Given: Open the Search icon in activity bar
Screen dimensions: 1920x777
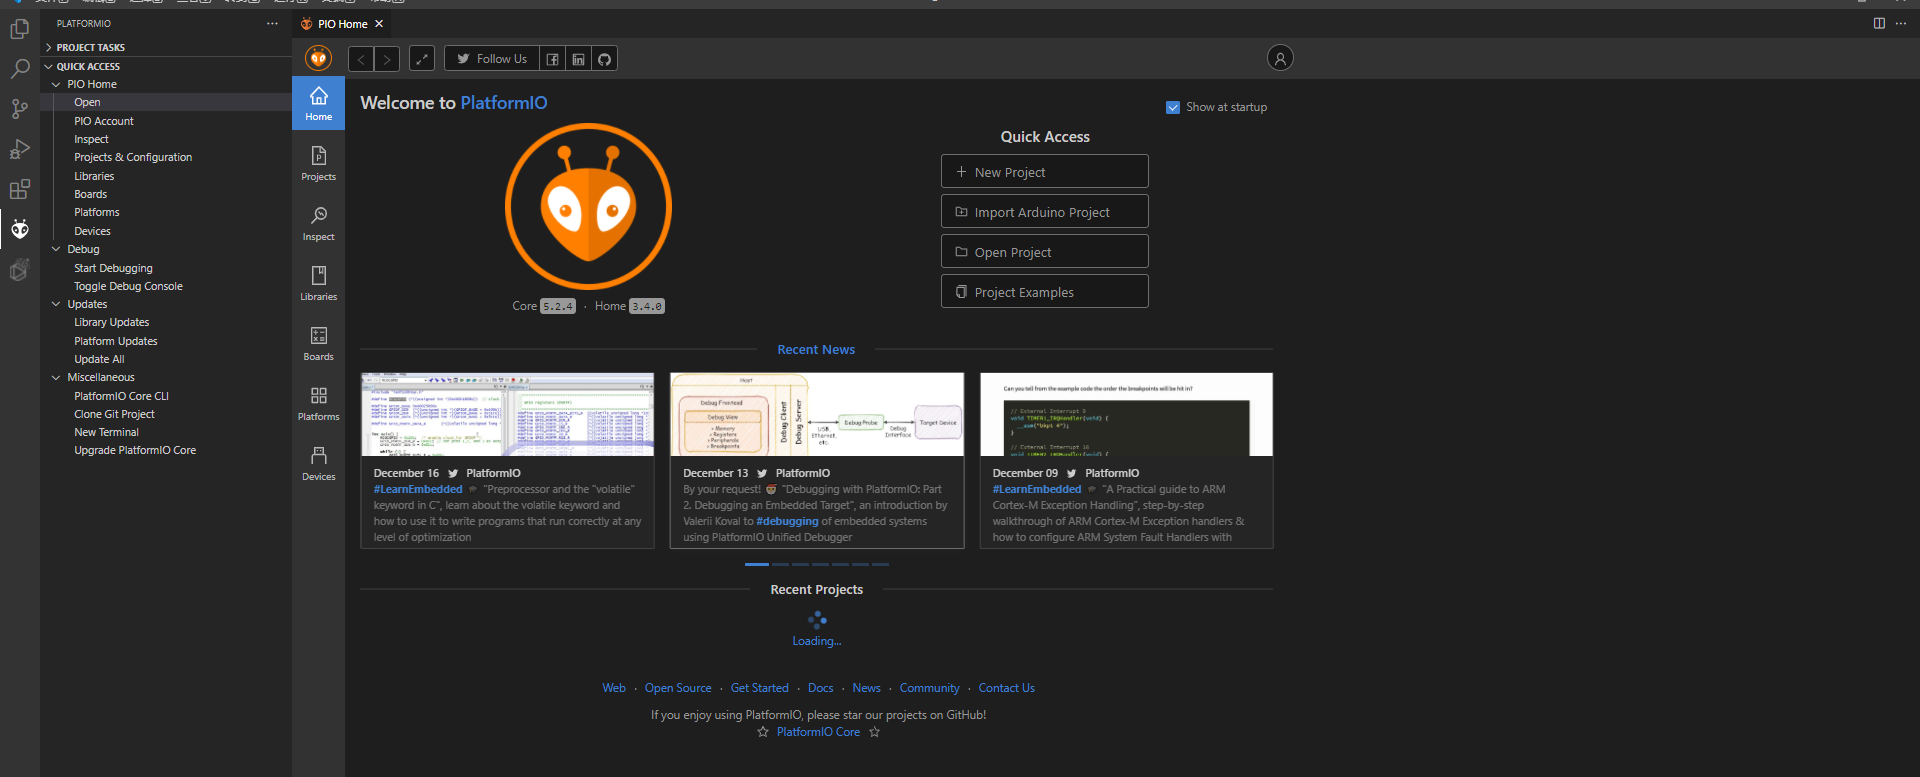Looking at the screenshot, I should pos(19,69).
